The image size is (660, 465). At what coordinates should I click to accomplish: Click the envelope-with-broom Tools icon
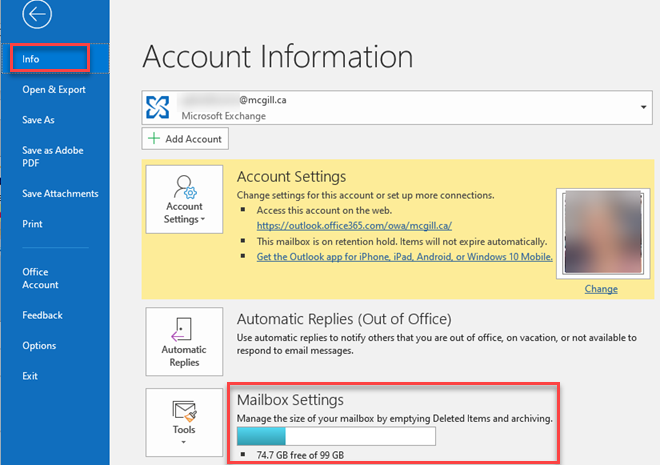[x=184, y=411]
